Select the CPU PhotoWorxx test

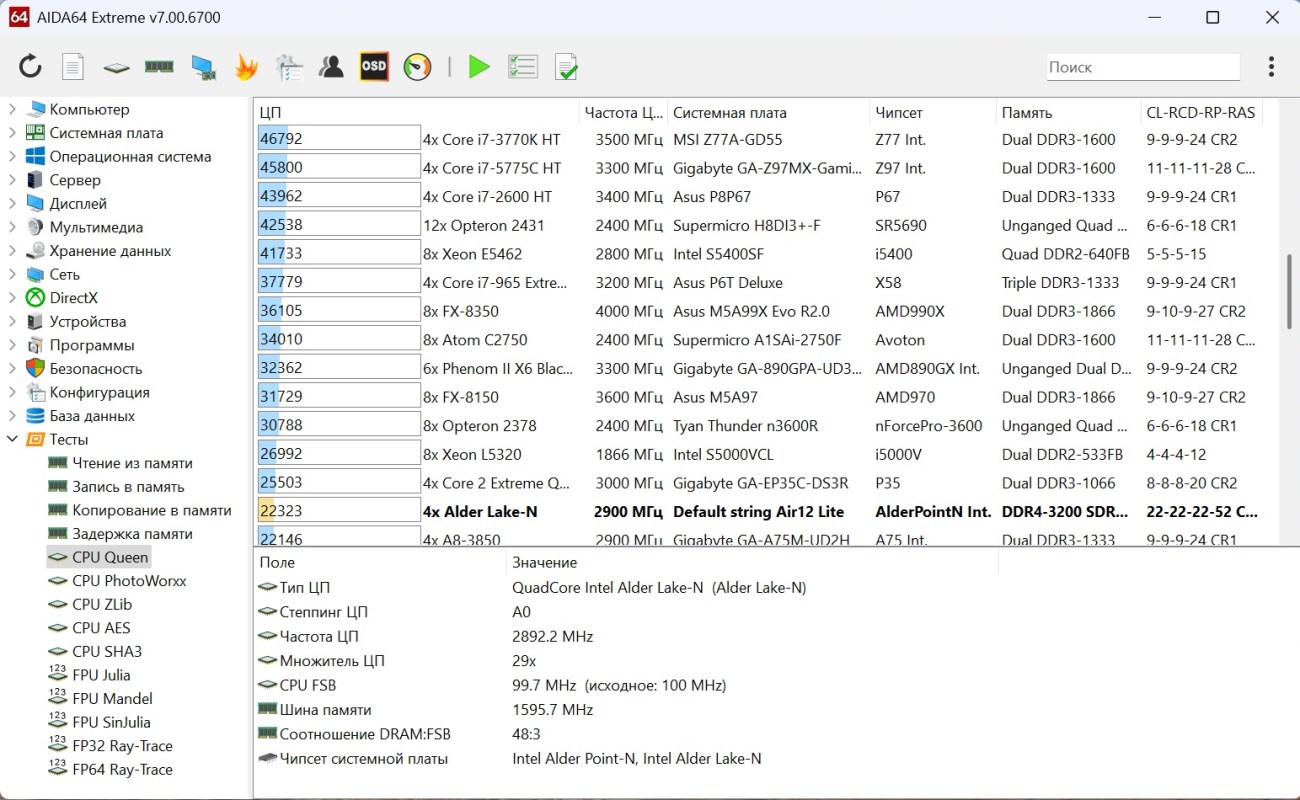129,581
